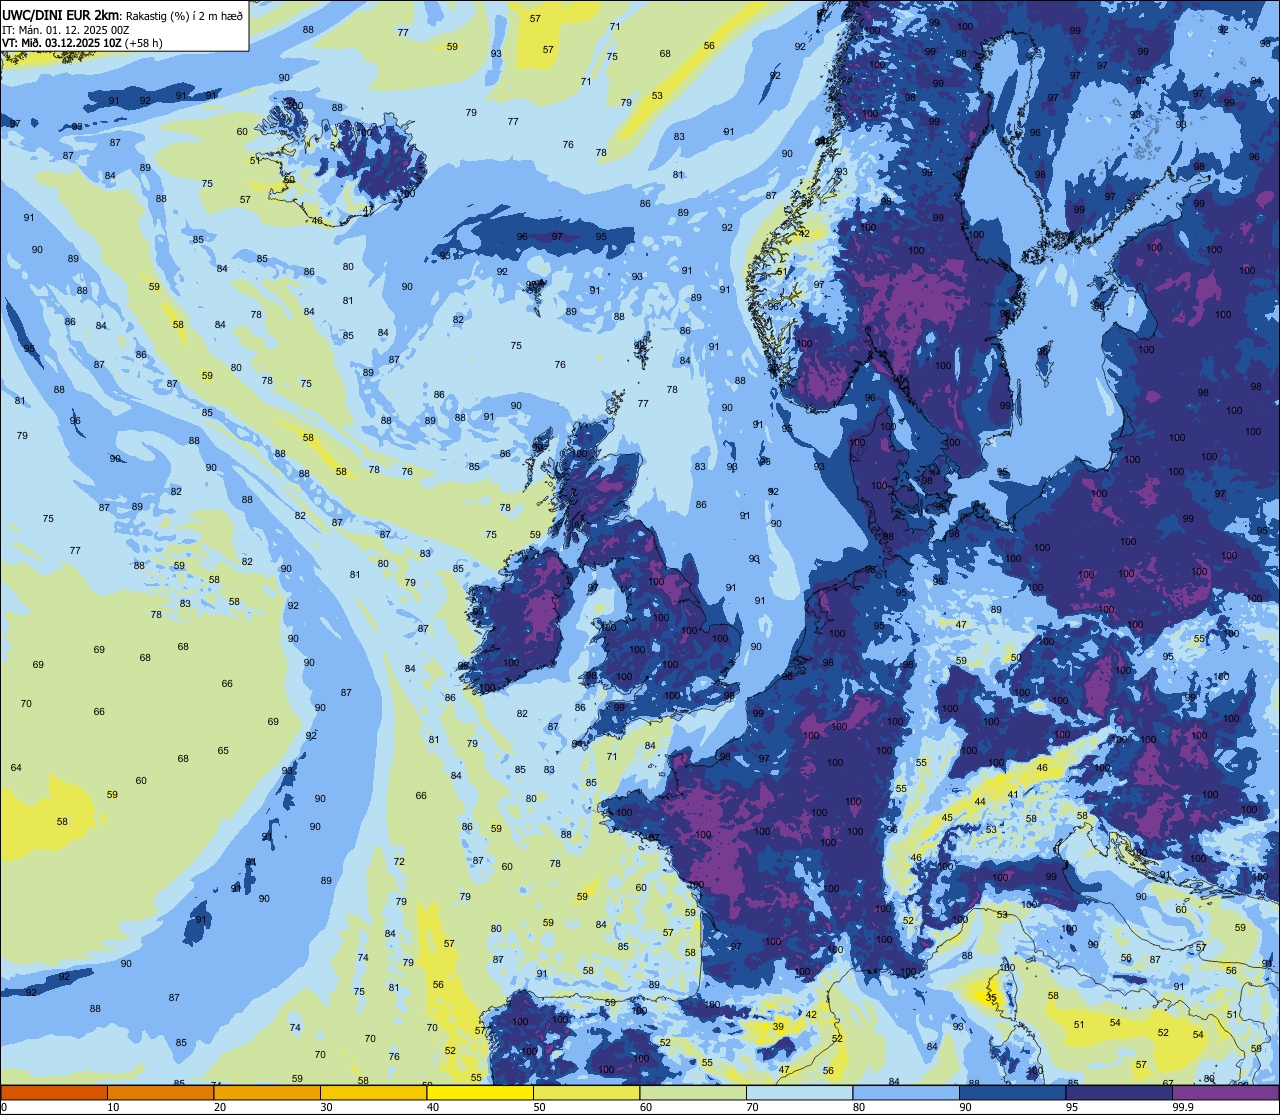Click the 50–60 % pale yellow legend swatch
This screenshot has width=1280, height=1115.
[x=586, y=1093]
